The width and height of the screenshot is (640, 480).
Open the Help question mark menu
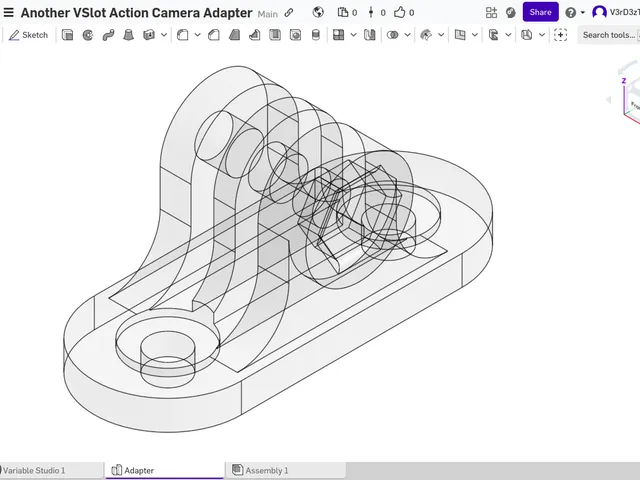tap(575, 13)
